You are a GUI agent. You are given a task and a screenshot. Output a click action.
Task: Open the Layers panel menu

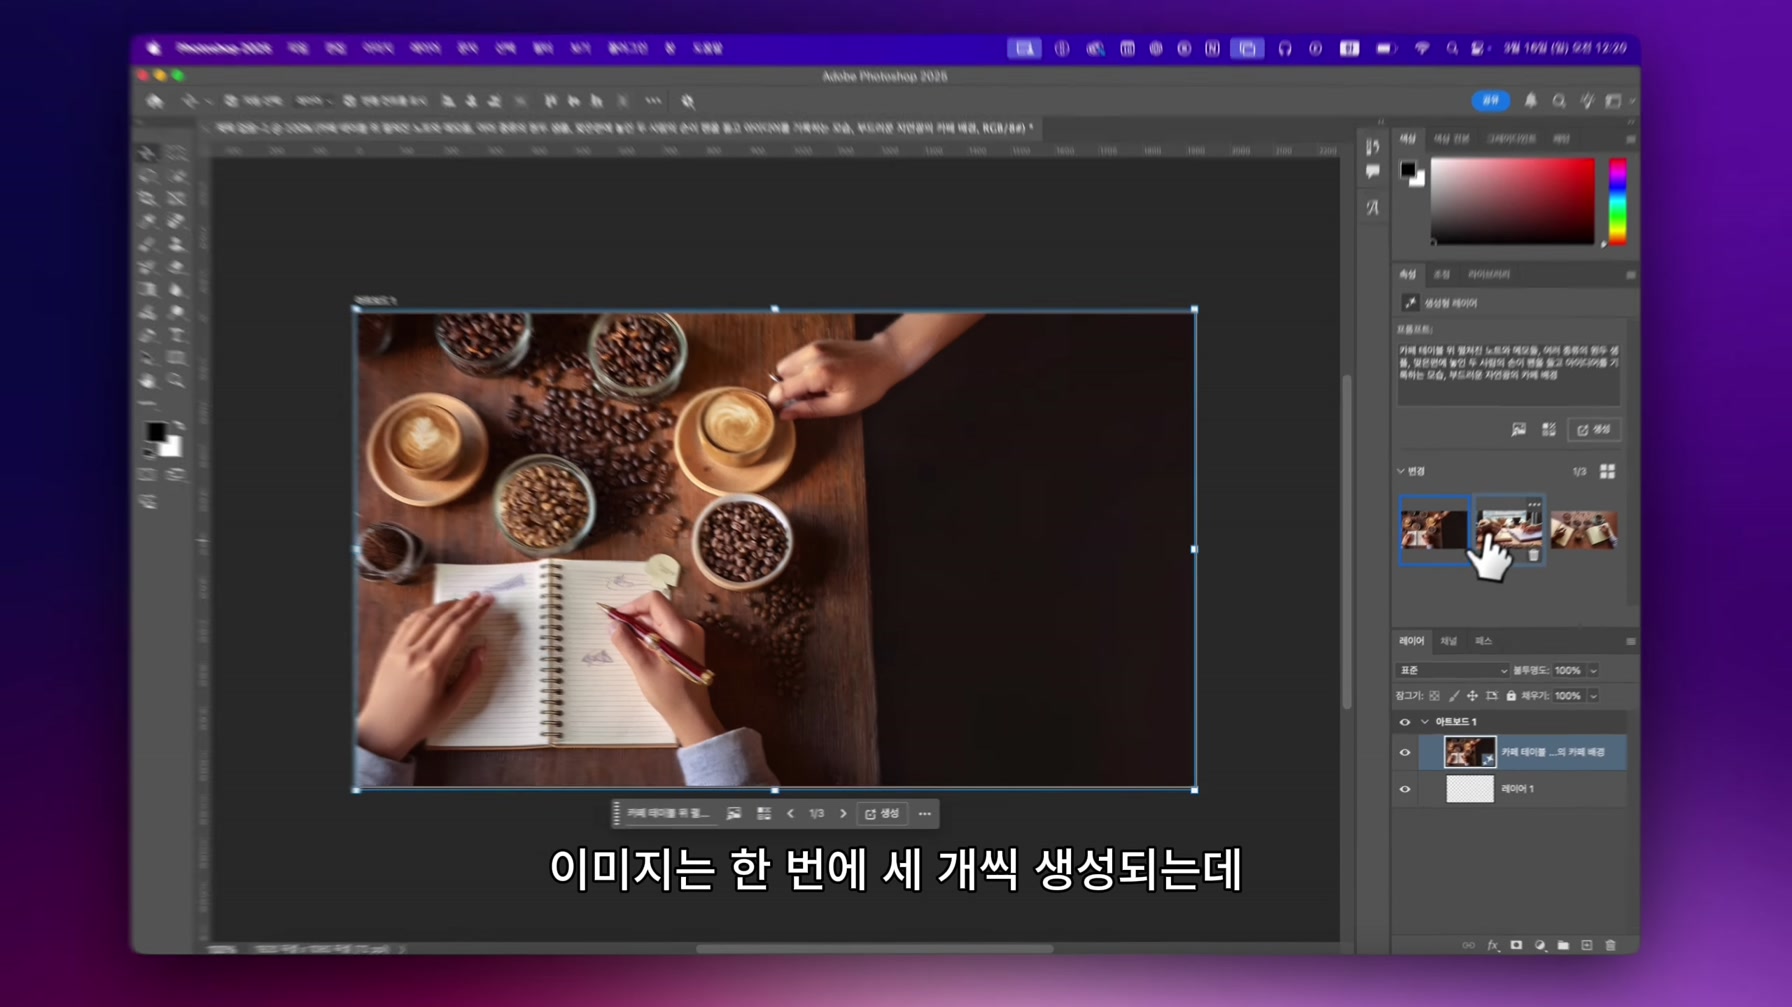[x=1630, y=641]
